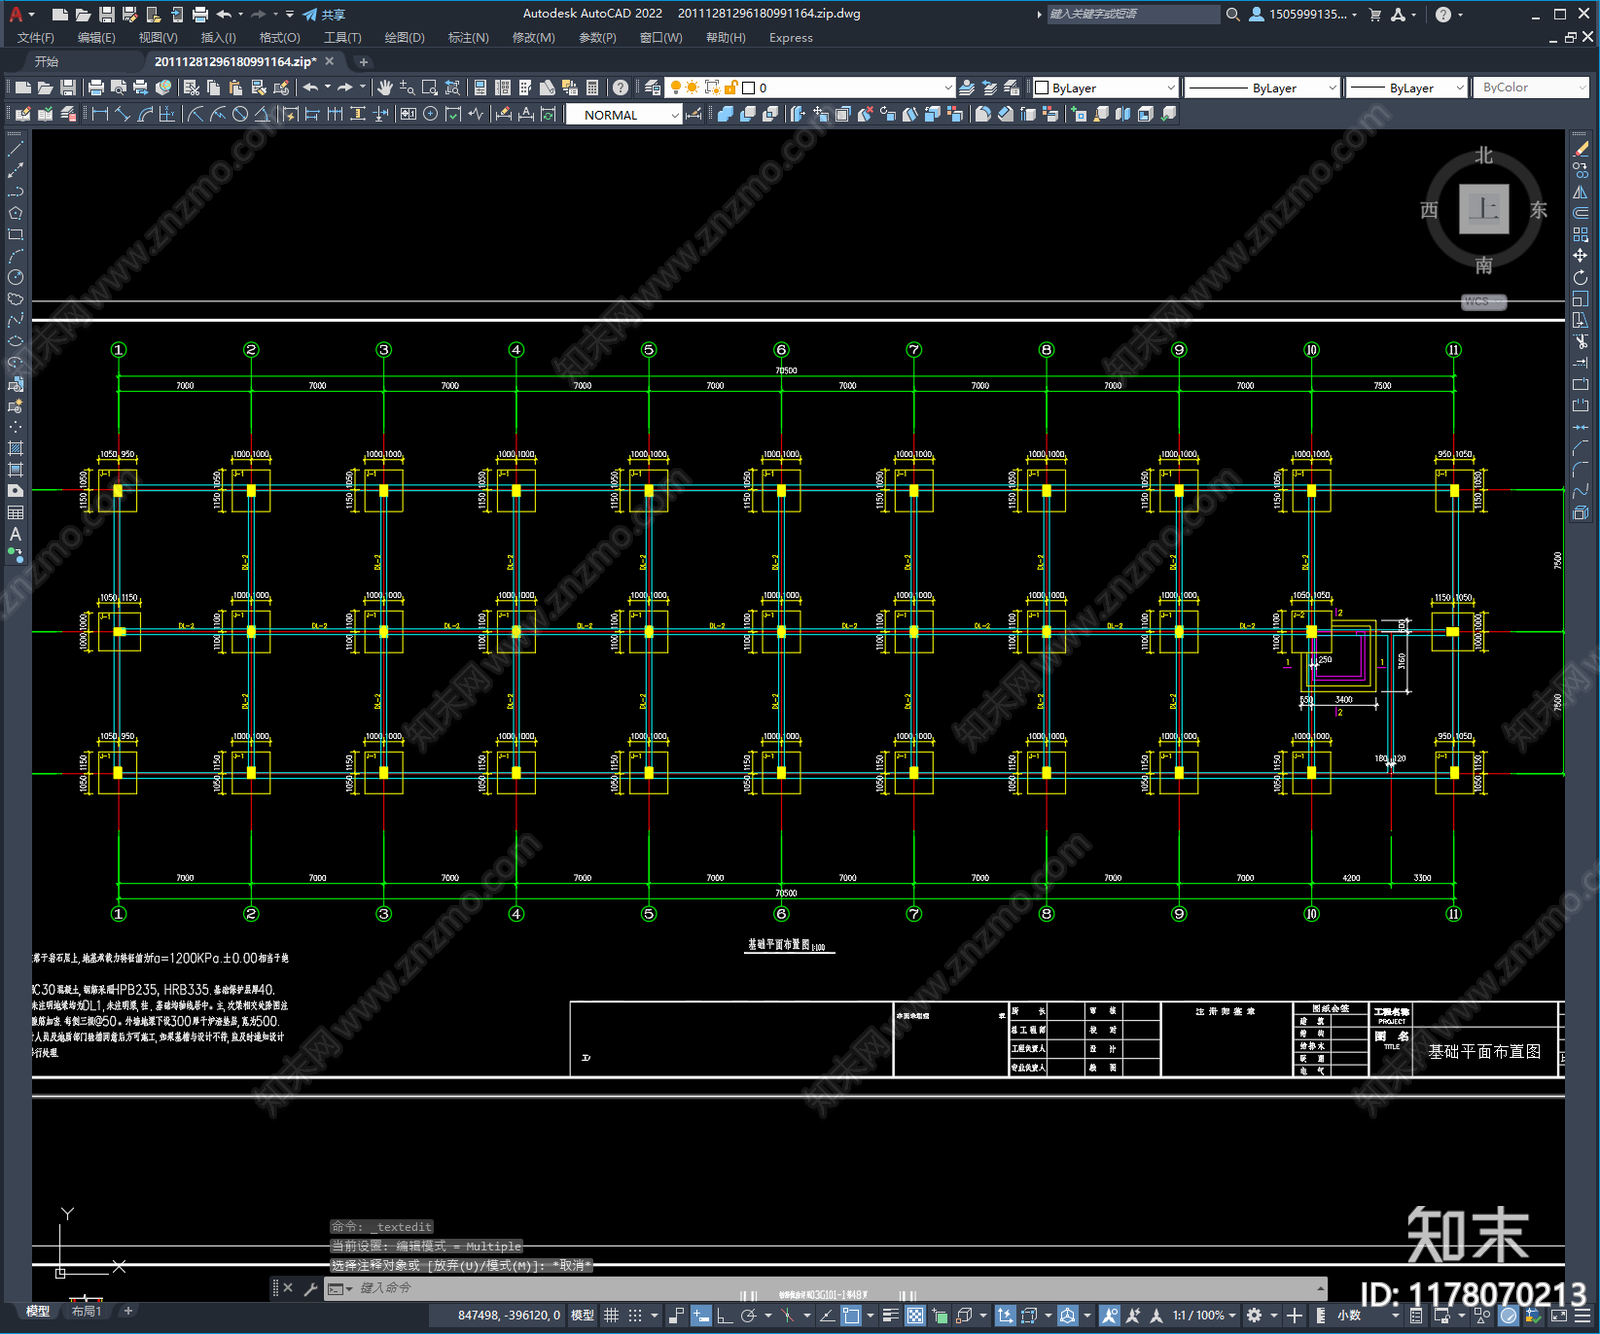This screenshot has width=1600, height=1334.
Task: Open the lineweight ByLayer dropdown
Action: (1407, 88)
